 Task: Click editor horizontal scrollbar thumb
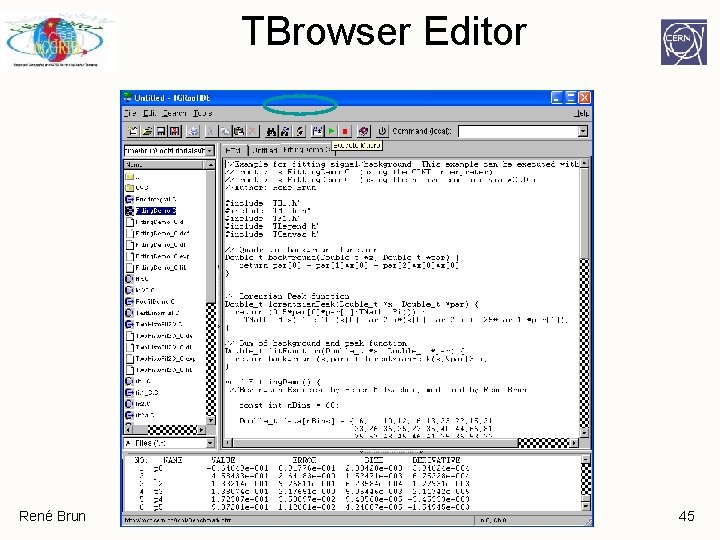pyautogui.click(x=375, y=443)
